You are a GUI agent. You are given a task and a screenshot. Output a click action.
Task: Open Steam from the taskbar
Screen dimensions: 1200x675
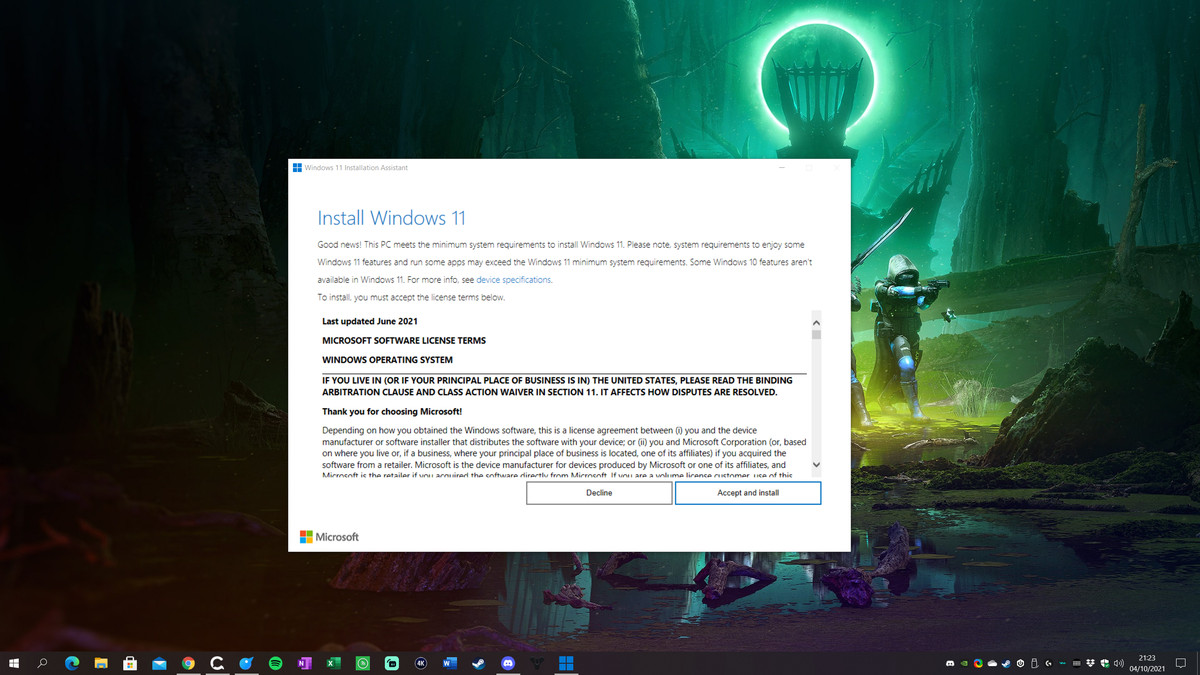coord(478,662)
